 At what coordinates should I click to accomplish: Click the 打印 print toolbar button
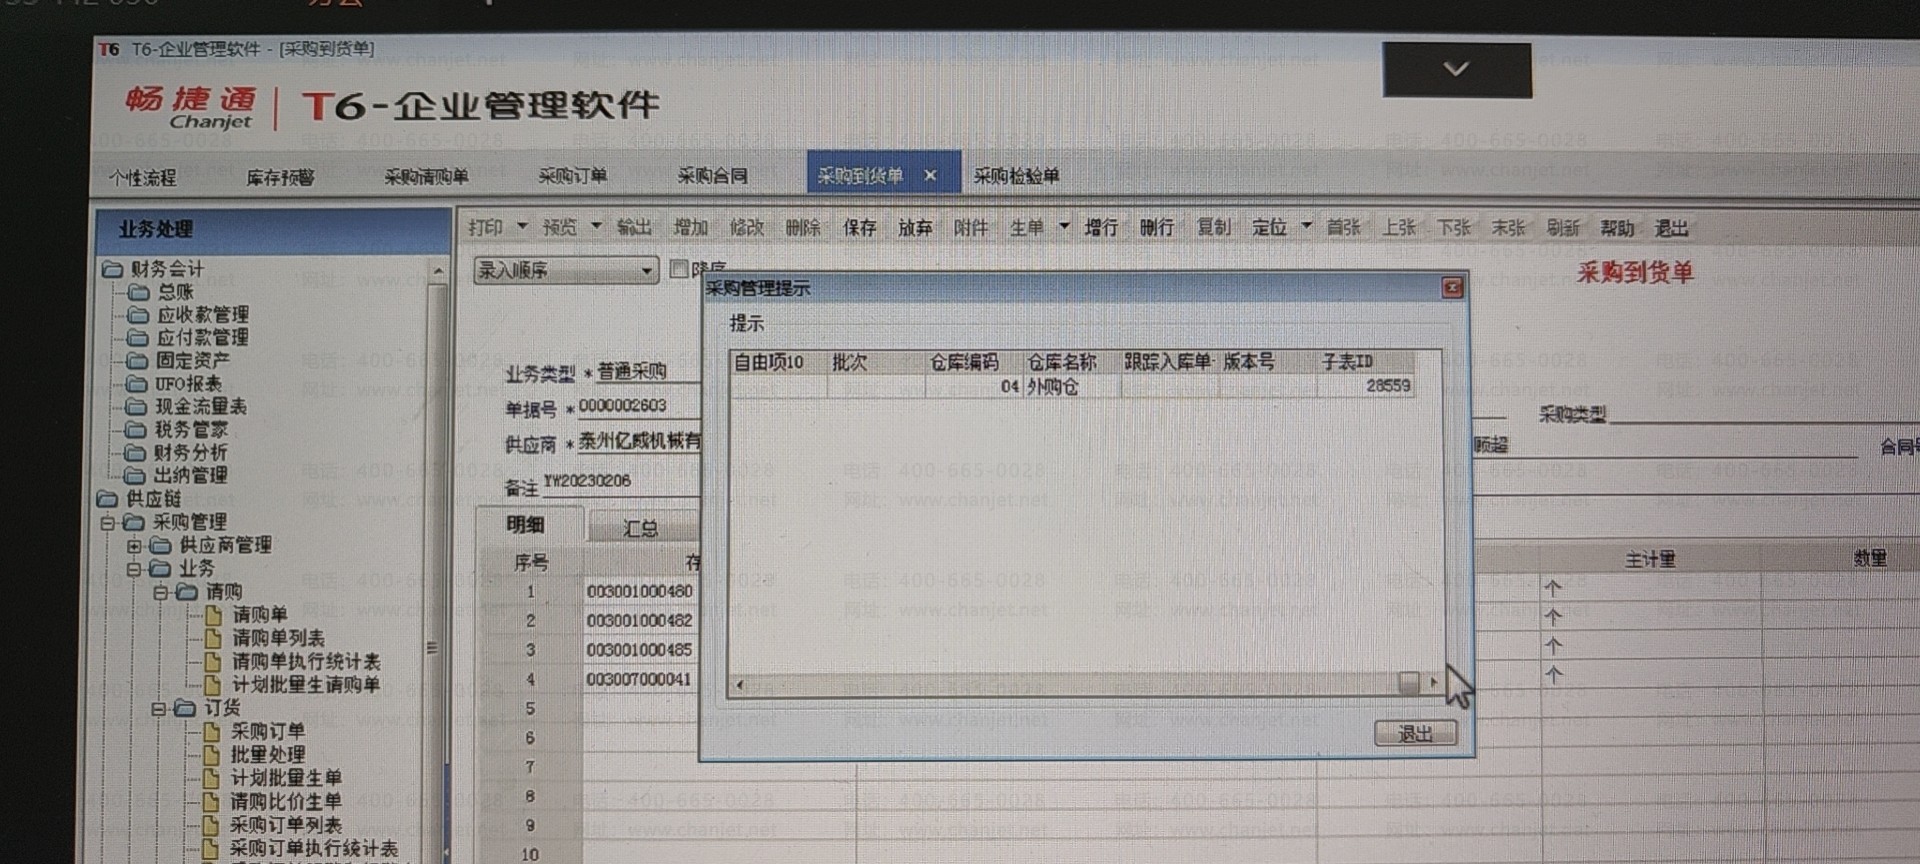[486, 228]
